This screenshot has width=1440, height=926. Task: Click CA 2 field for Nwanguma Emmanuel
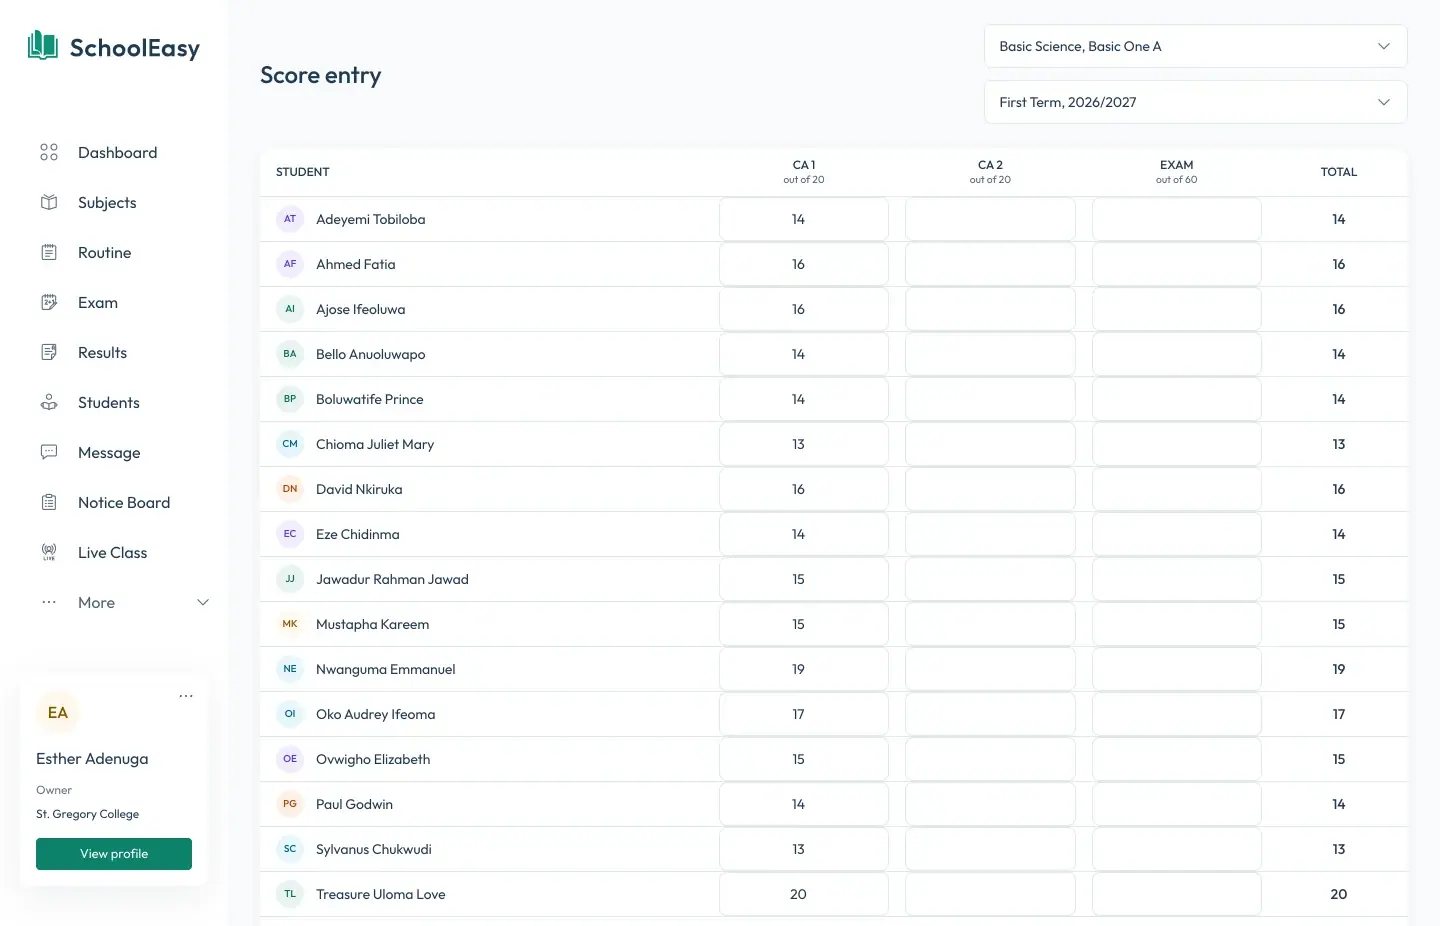990,669
